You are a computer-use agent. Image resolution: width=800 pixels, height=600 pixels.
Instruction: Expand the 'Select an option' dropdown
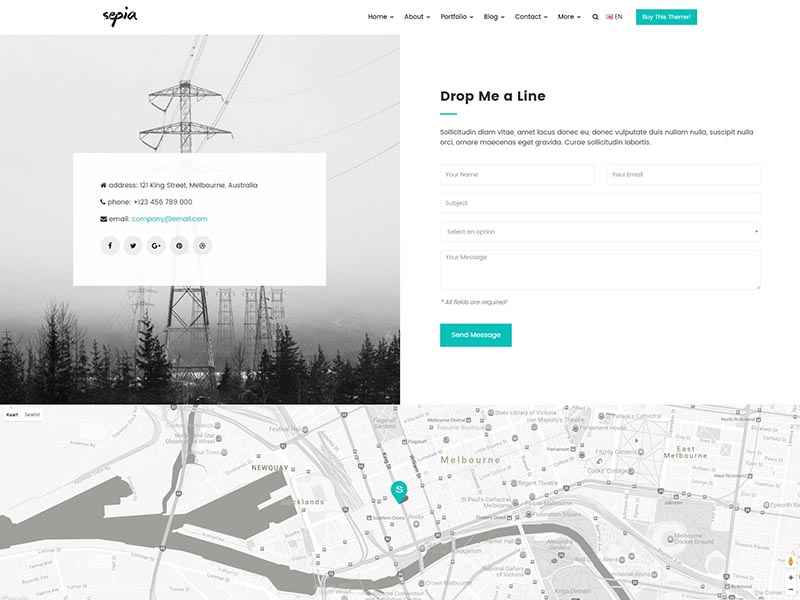point(600,232)
